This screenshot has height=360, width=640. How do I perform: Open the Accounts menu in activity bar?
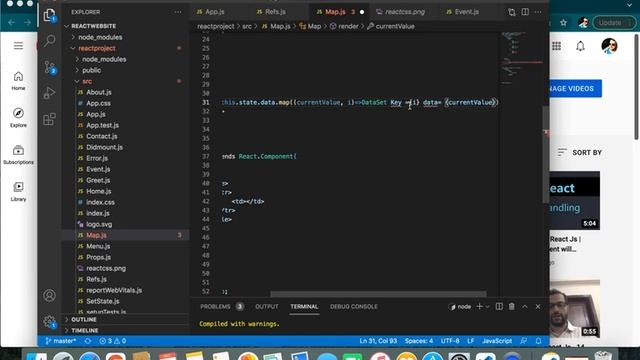pos(49,295)
